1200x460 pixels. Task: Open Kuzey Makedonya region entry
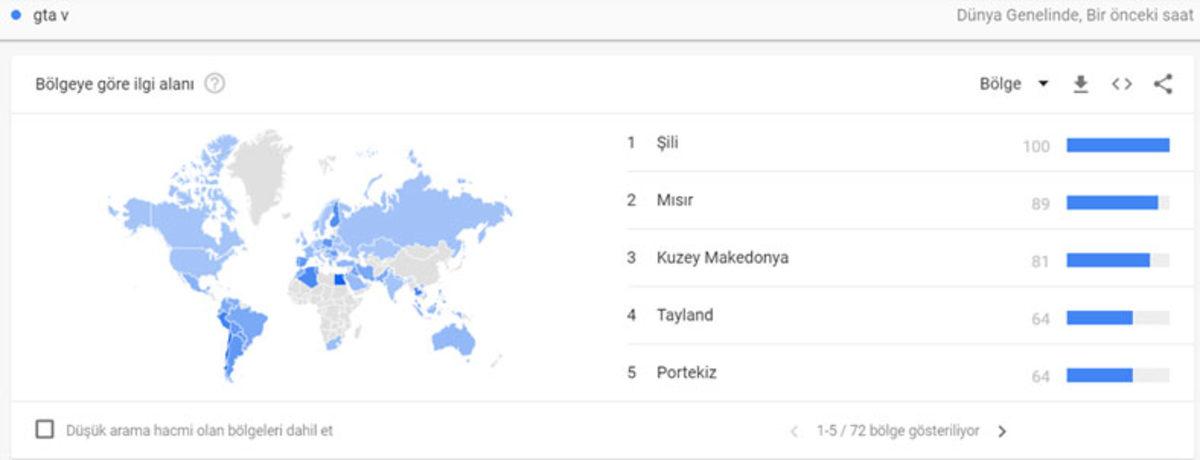tap(722, 258)
